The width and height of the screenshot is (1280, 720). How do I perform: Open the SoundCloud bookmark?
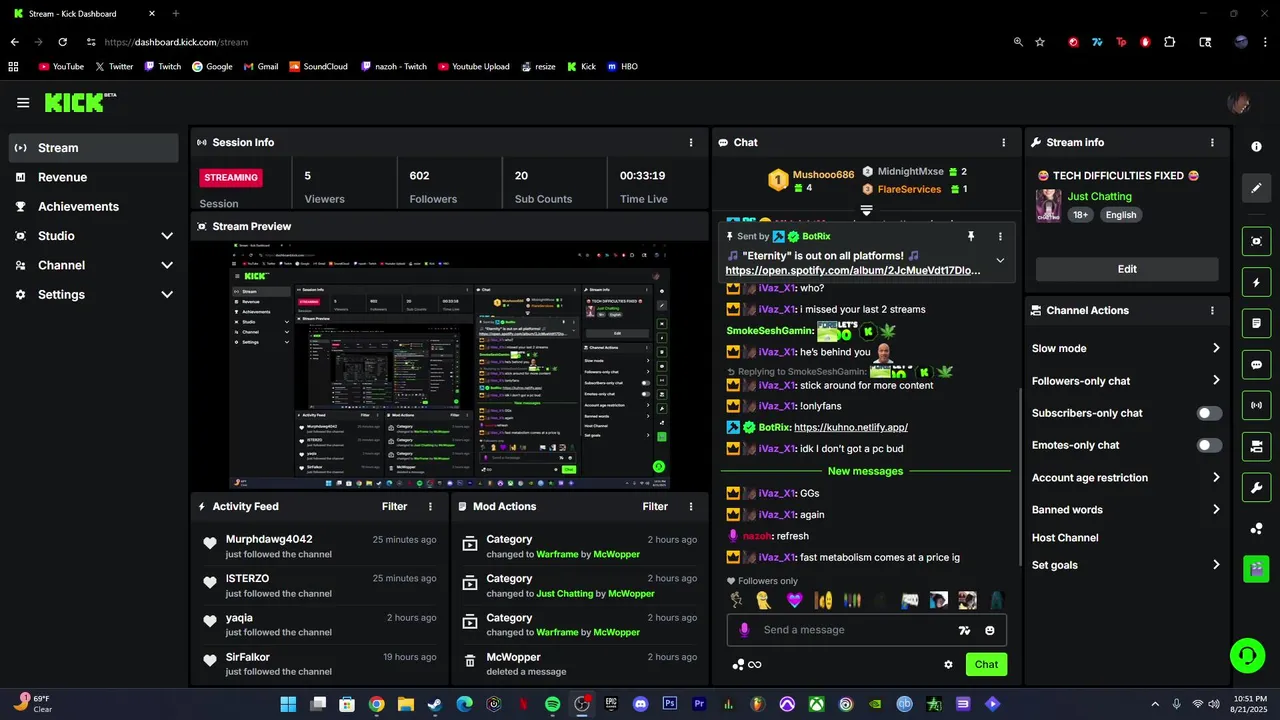318,67
